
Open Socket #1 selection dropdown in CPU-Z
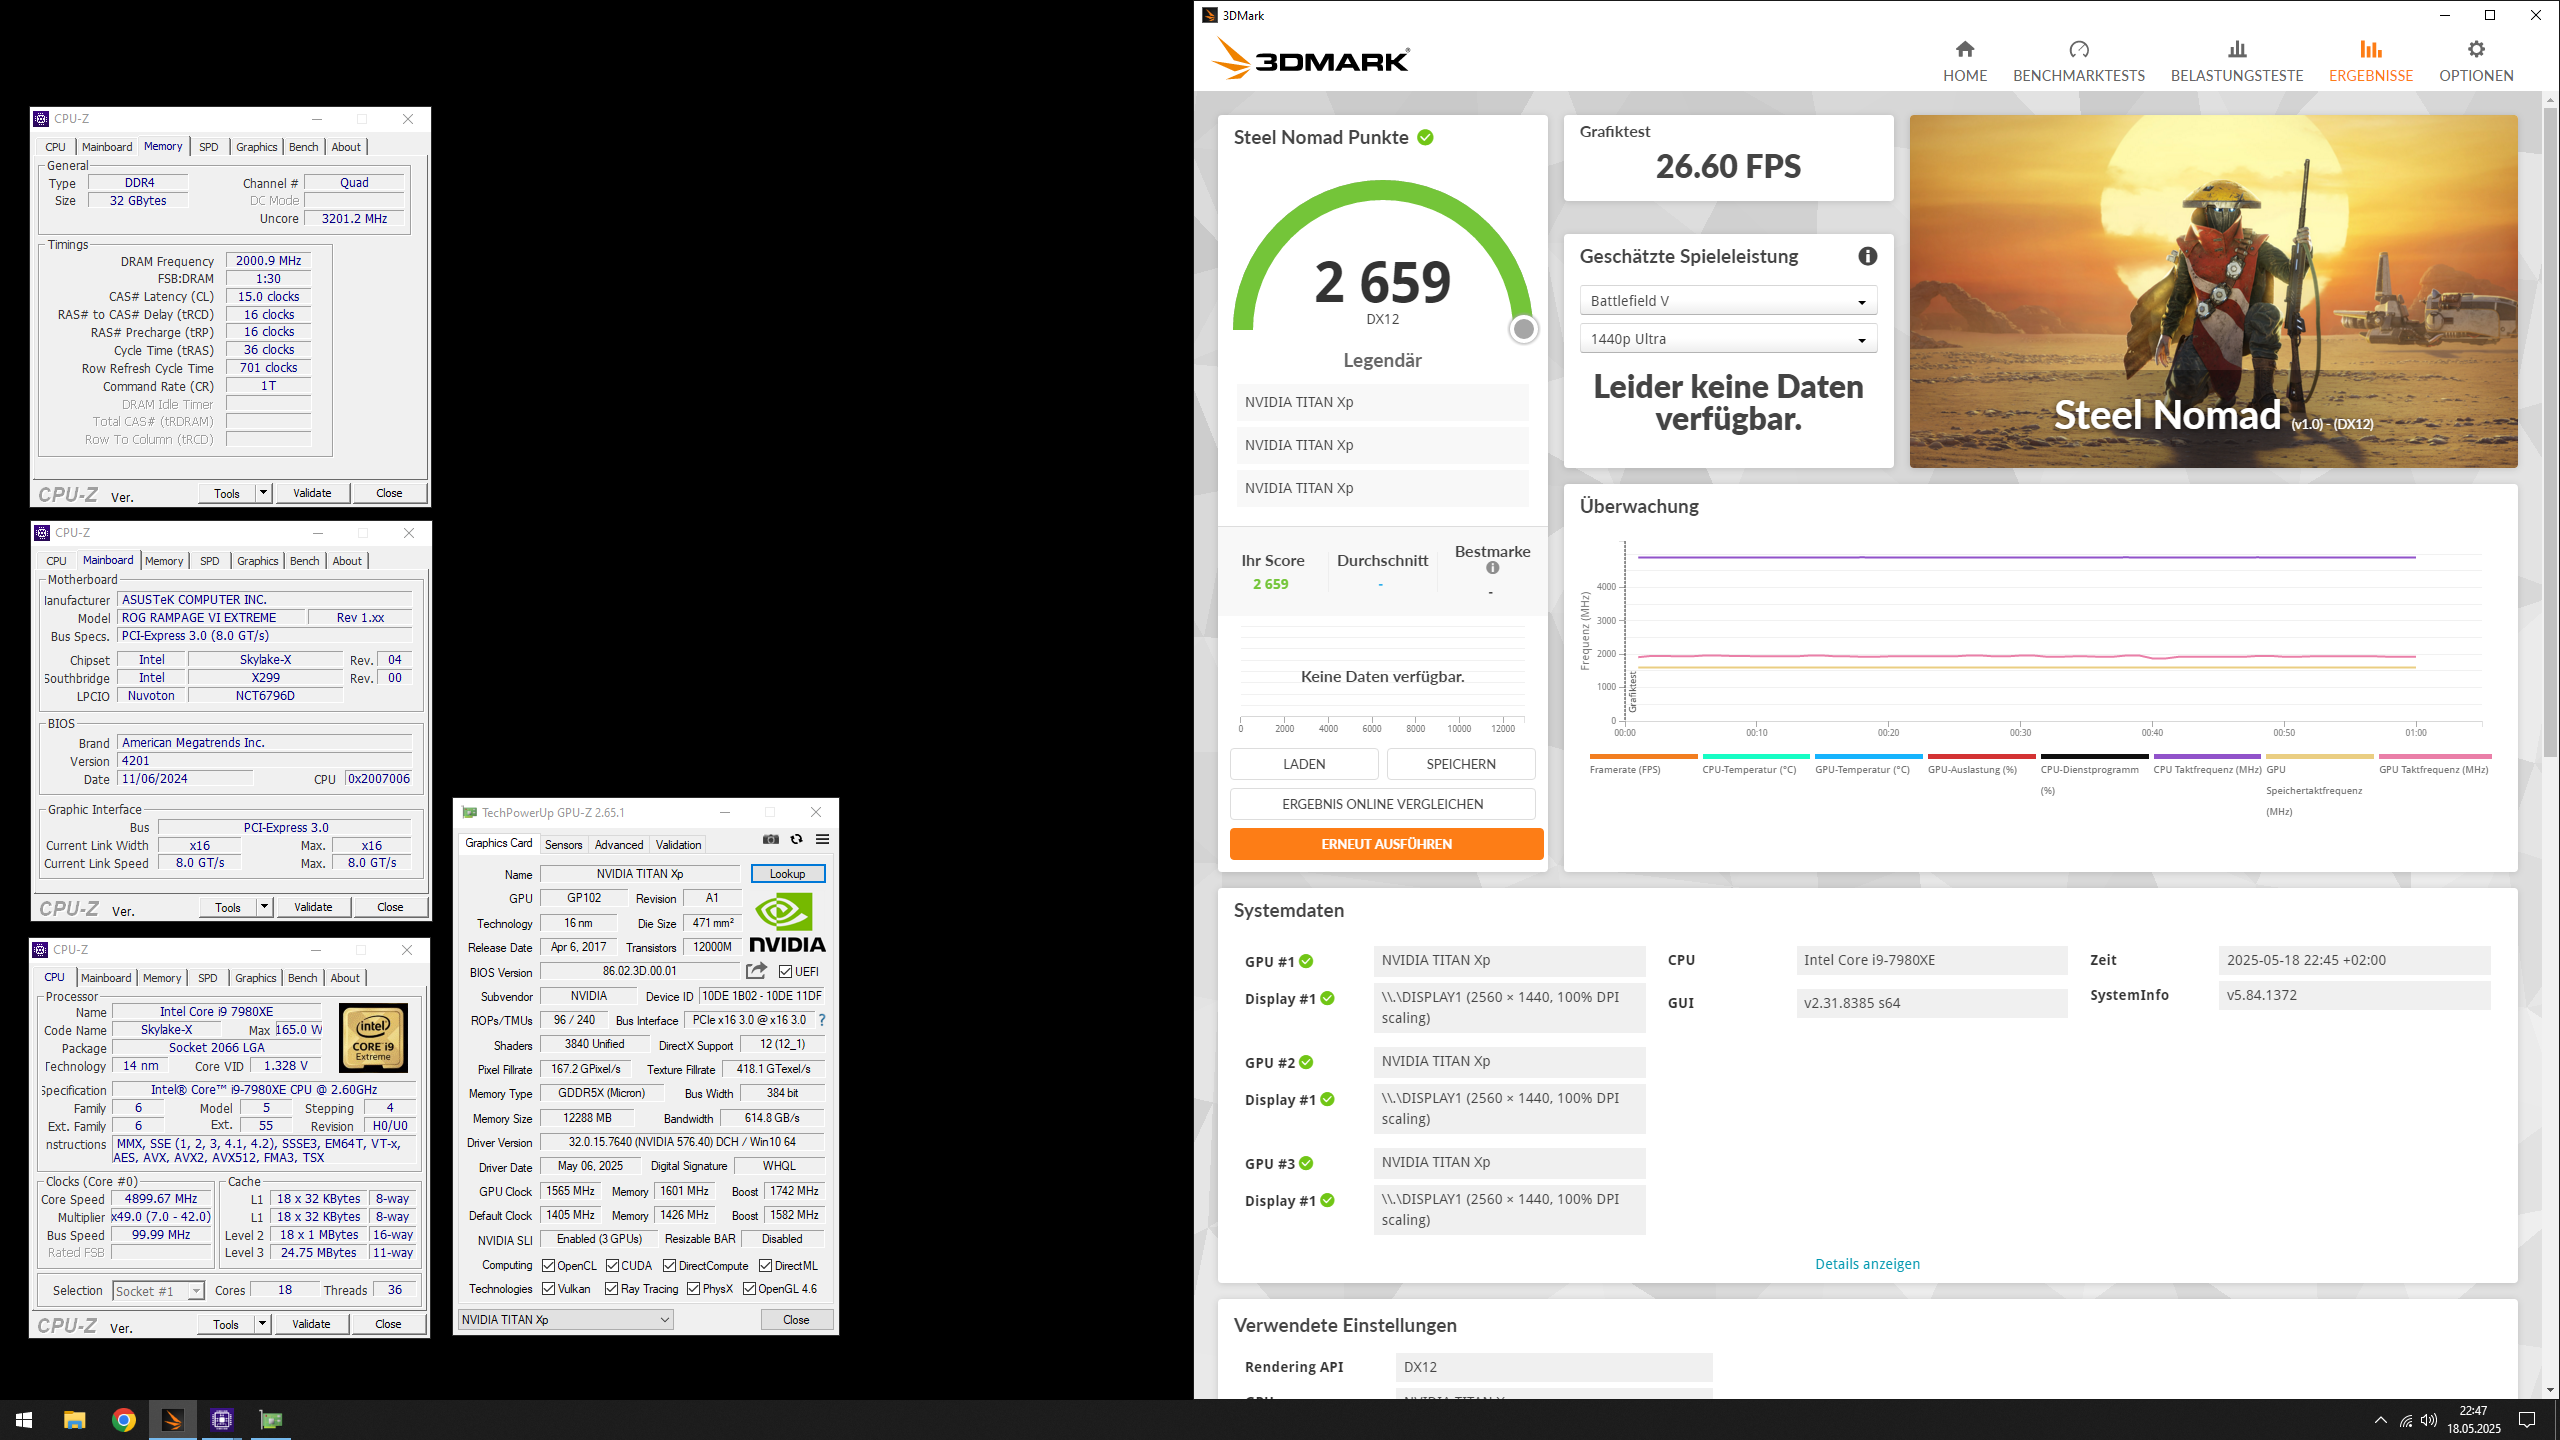tap(158, 1291)
